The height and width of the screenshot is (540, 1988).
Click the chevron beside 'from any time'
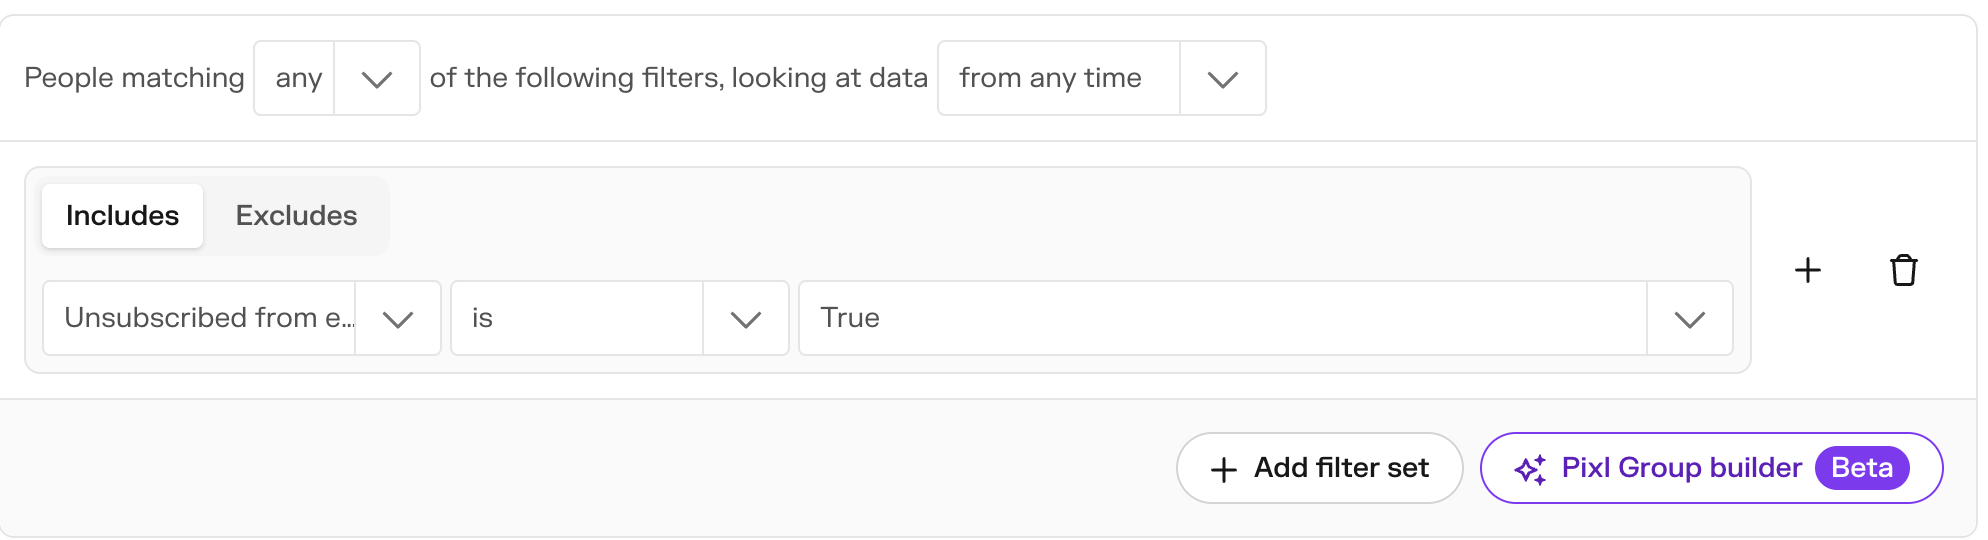1222,79
